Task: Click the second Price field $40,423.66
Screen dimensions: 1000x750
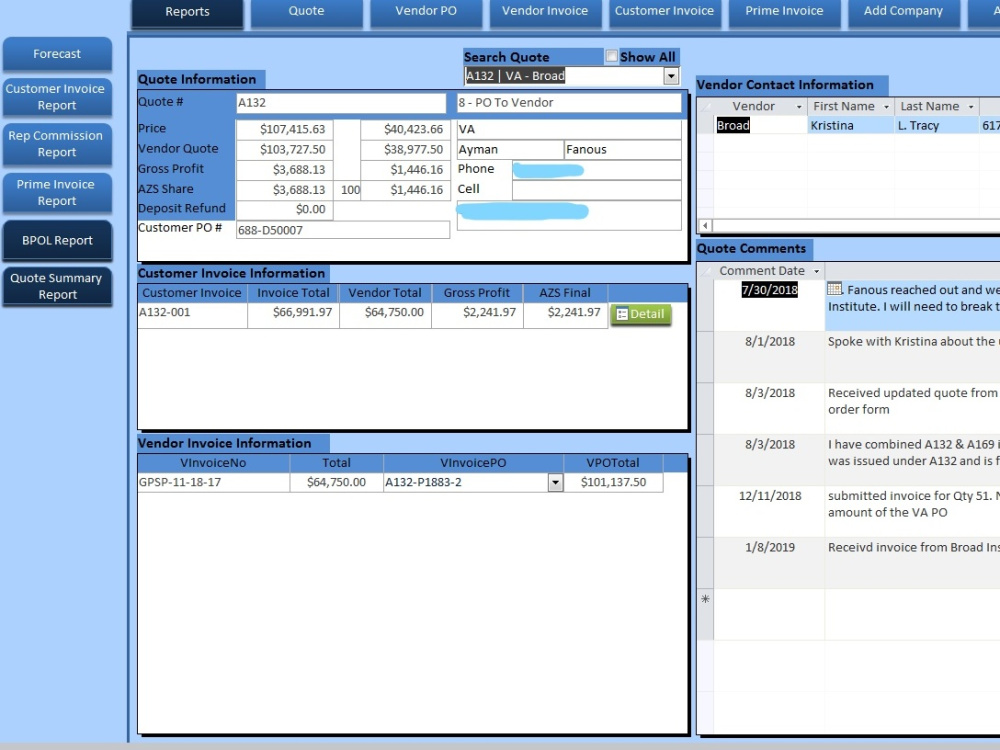Action: point(407,129)
